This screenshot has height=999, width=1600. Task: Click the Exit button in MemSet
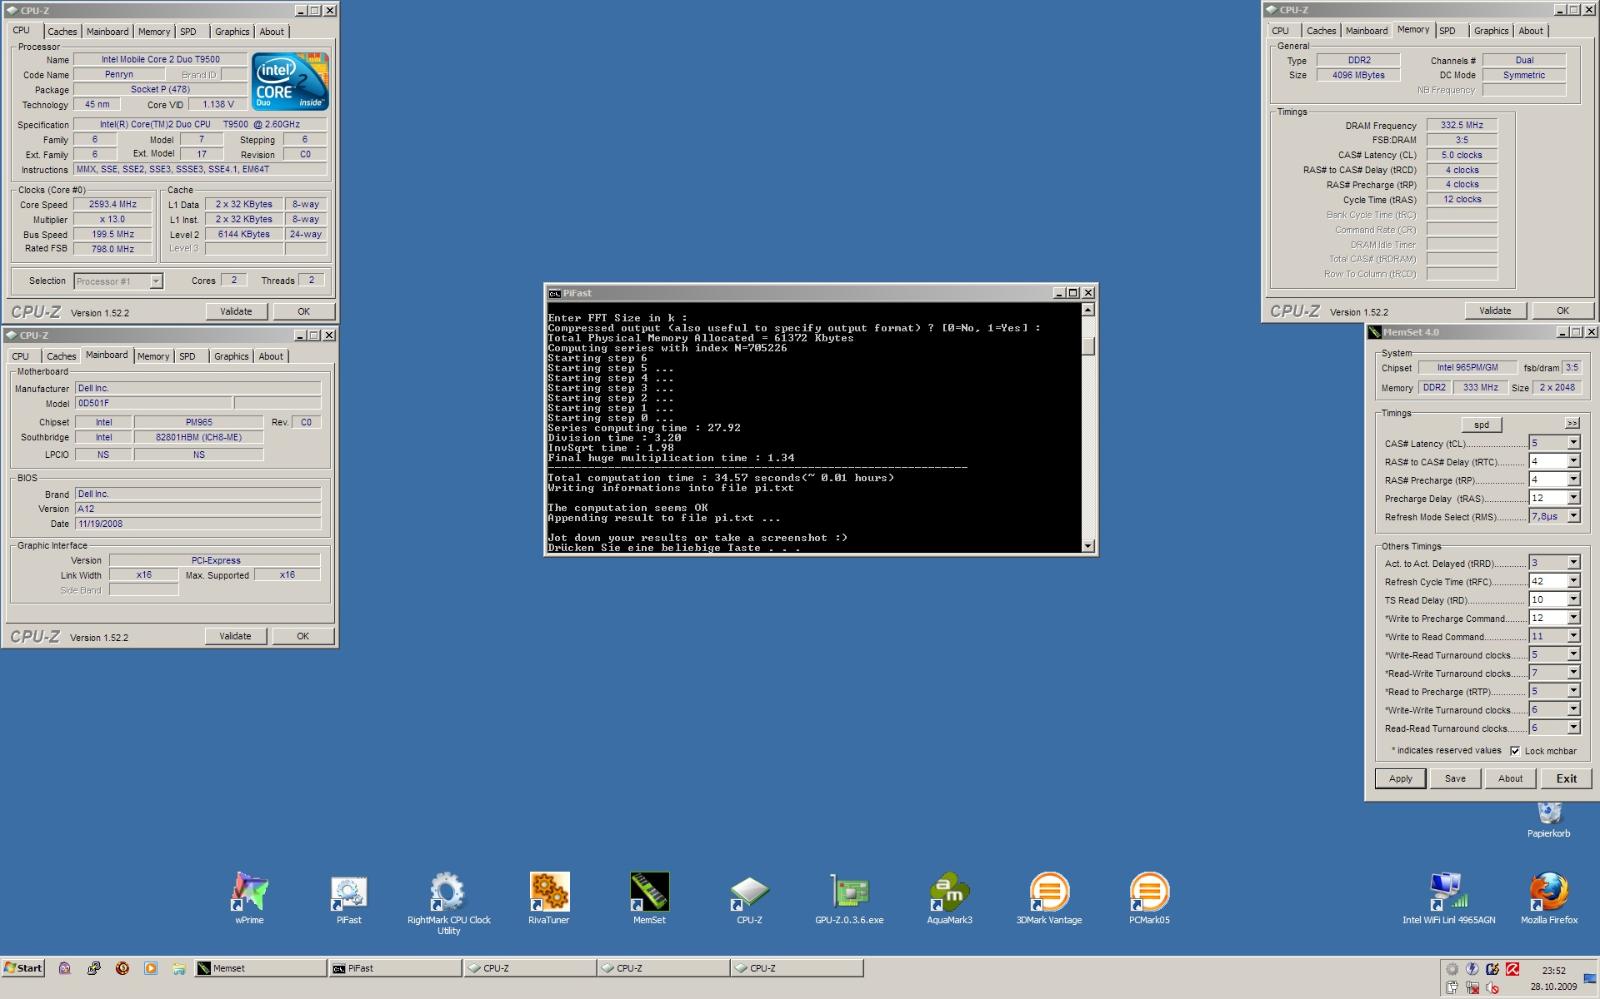click(x=1566, y=779)
